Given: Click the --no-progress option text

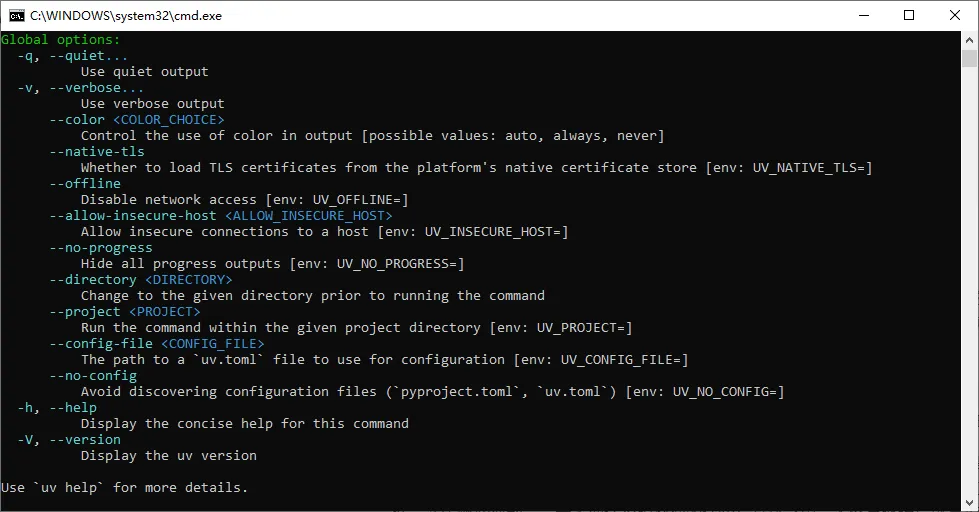Looking at the screenshot, I should pyautogui.click(x=100, y=248).
